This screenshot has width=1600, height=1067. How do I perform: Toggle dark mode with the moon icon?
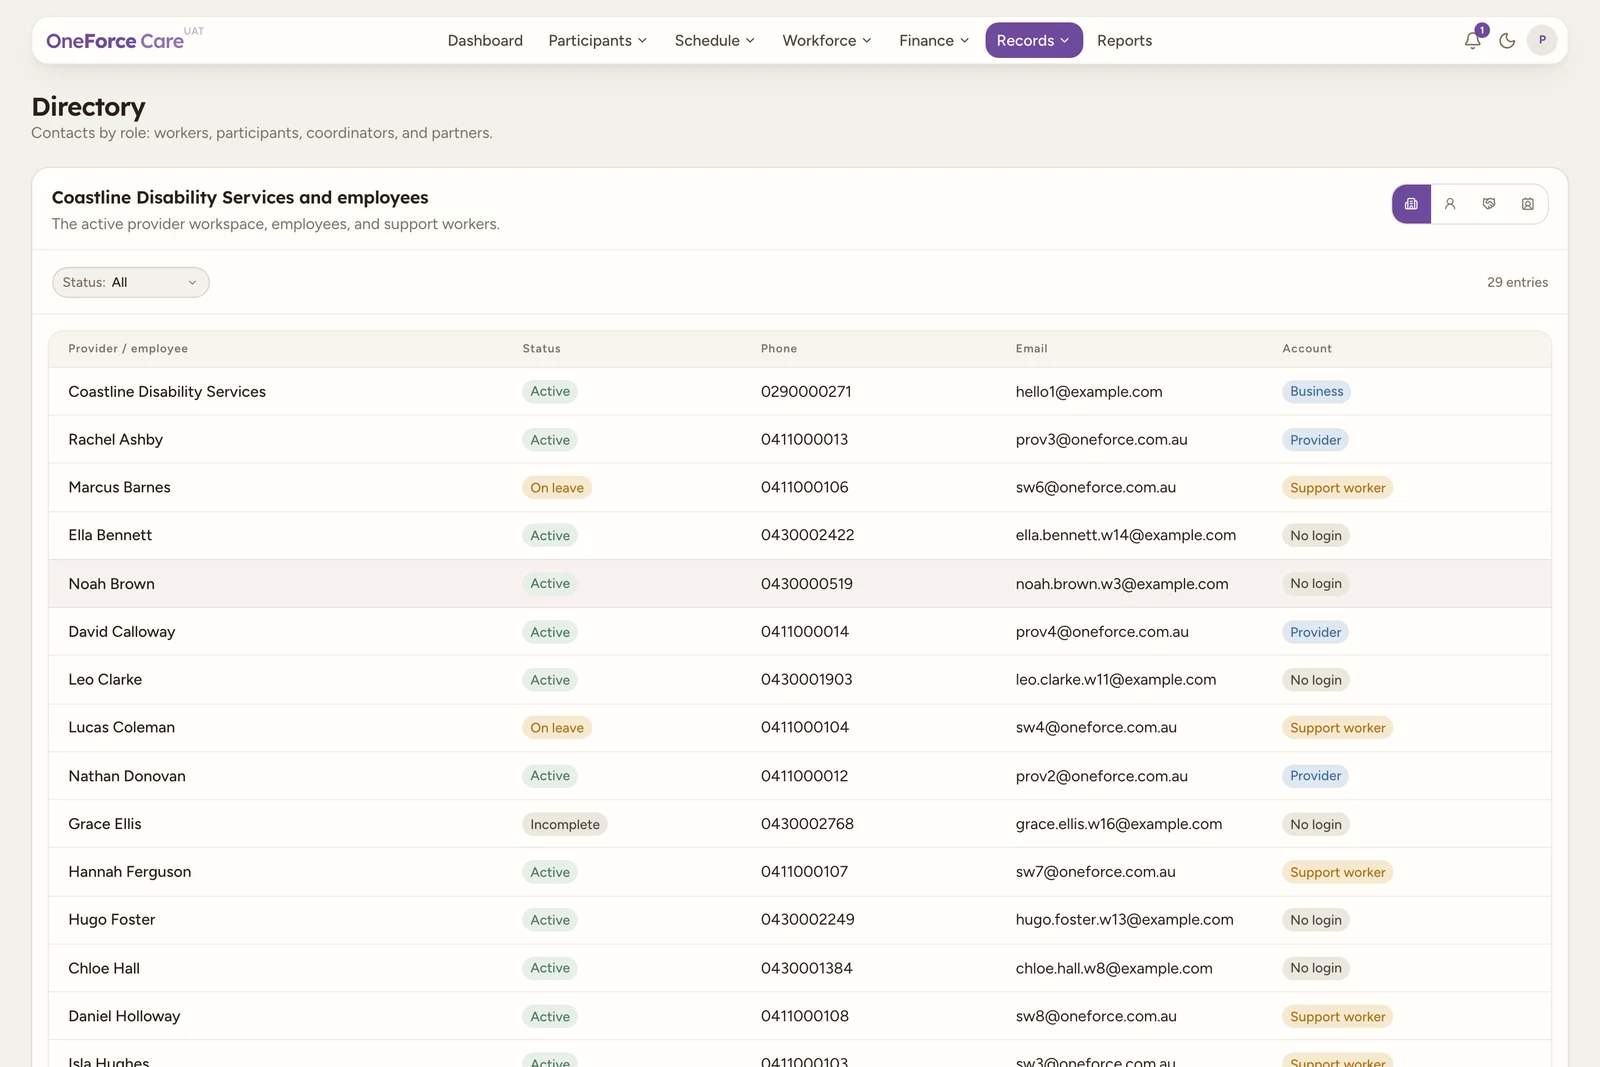click(x=1507, y=41)
